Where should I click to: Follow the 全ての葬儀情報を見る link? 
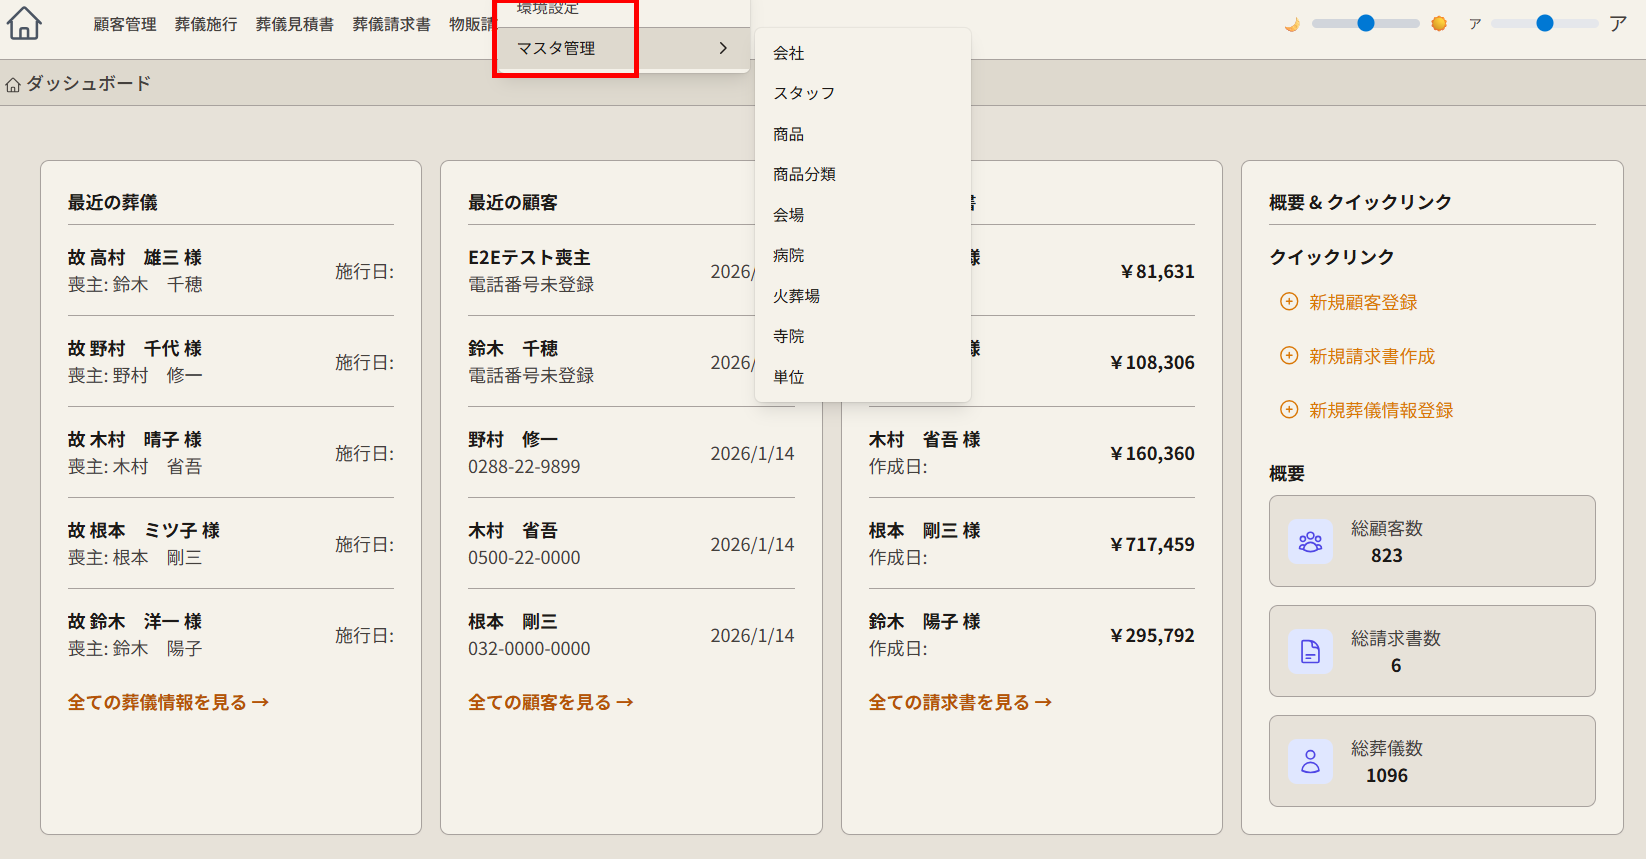click(168, 702)
